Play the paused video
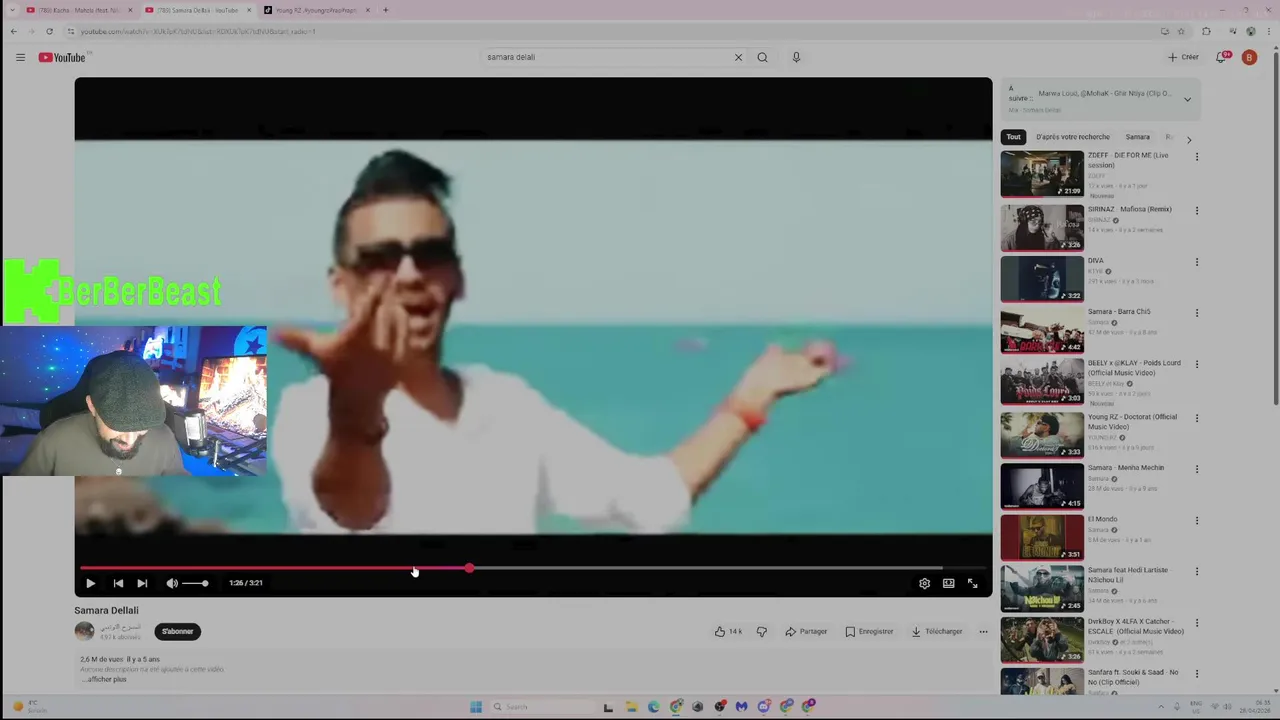Image resolution: width=1280 pixels, height=720 pixels. coord(90,583)
